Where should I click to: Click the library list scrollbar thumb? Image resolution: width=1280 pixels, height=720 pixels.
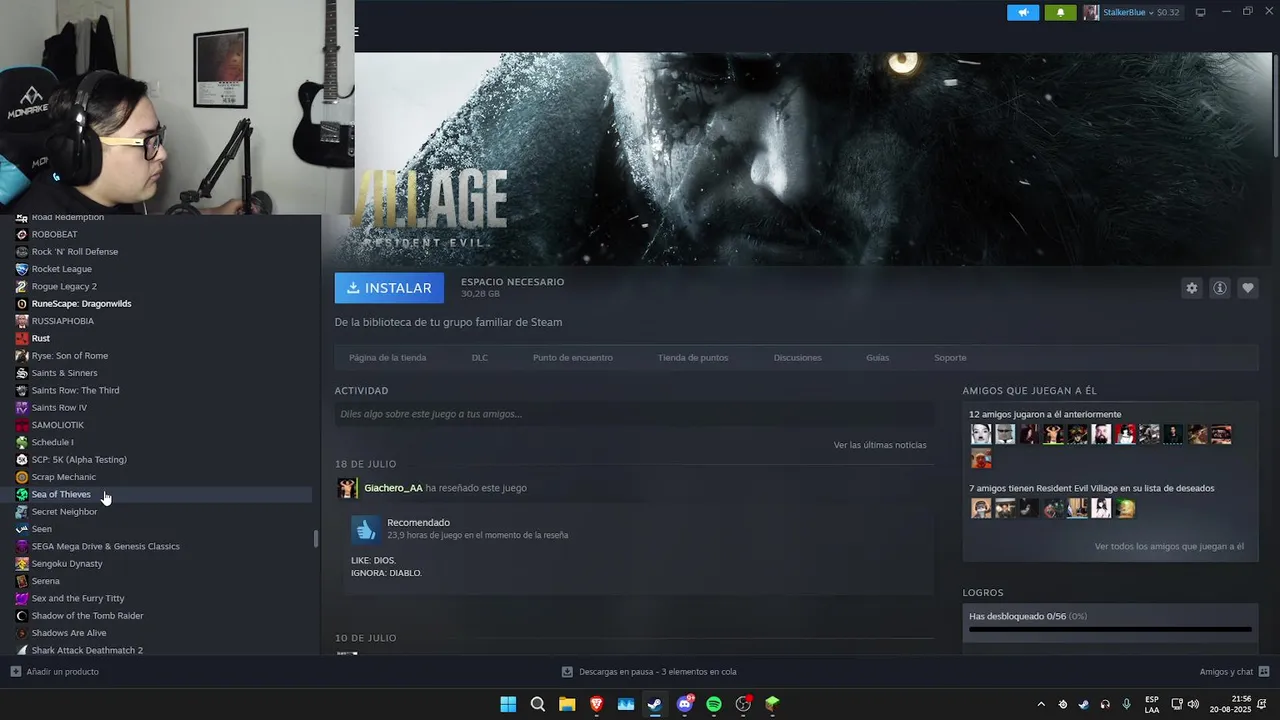316,539
